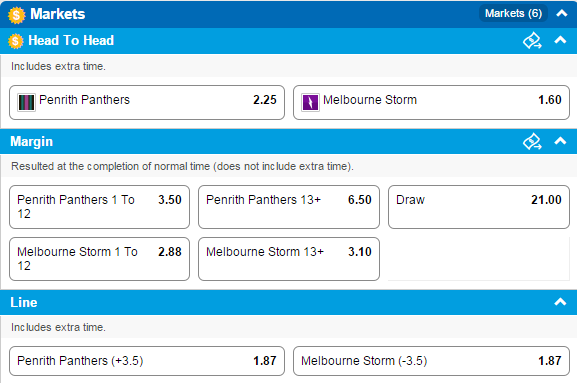Click the Penrith Panthers jersey icon
The image size is (577, 383).
(x=26, y=102)
